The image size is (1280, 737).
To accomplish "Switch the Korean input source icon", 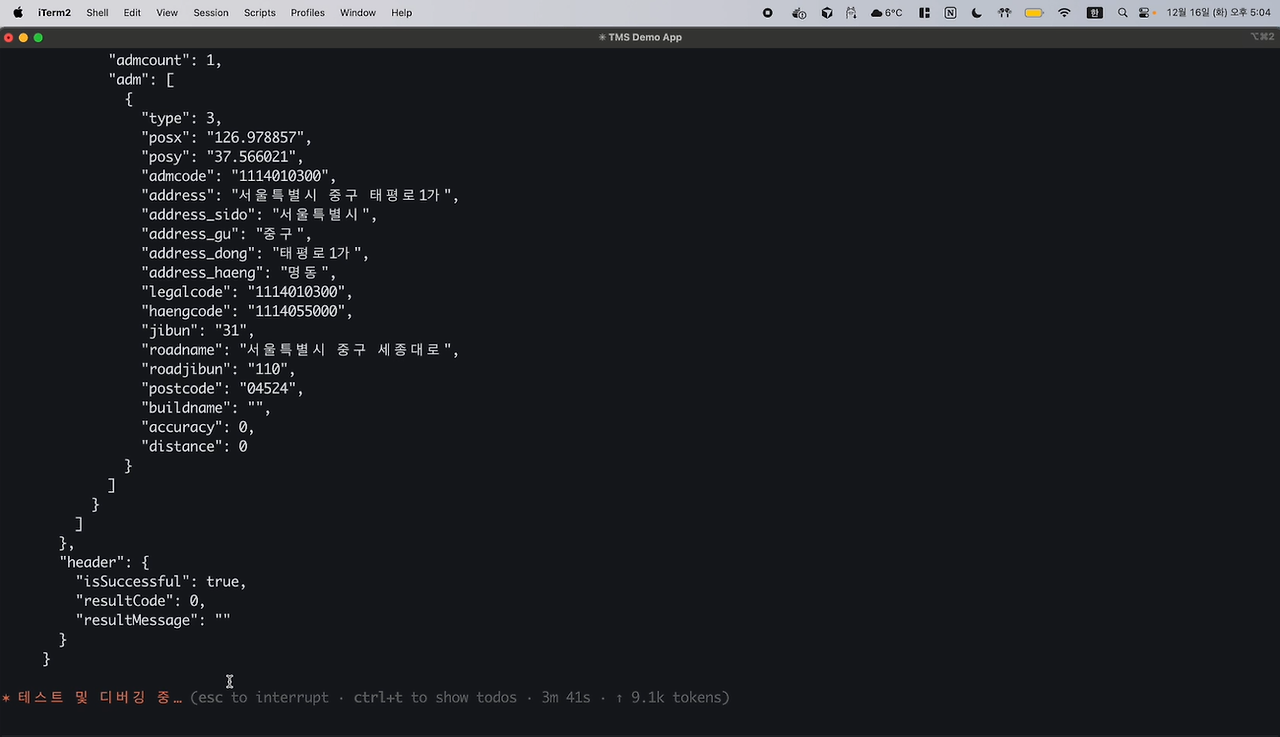I will pyautogui.click(x=1095, y=13).
